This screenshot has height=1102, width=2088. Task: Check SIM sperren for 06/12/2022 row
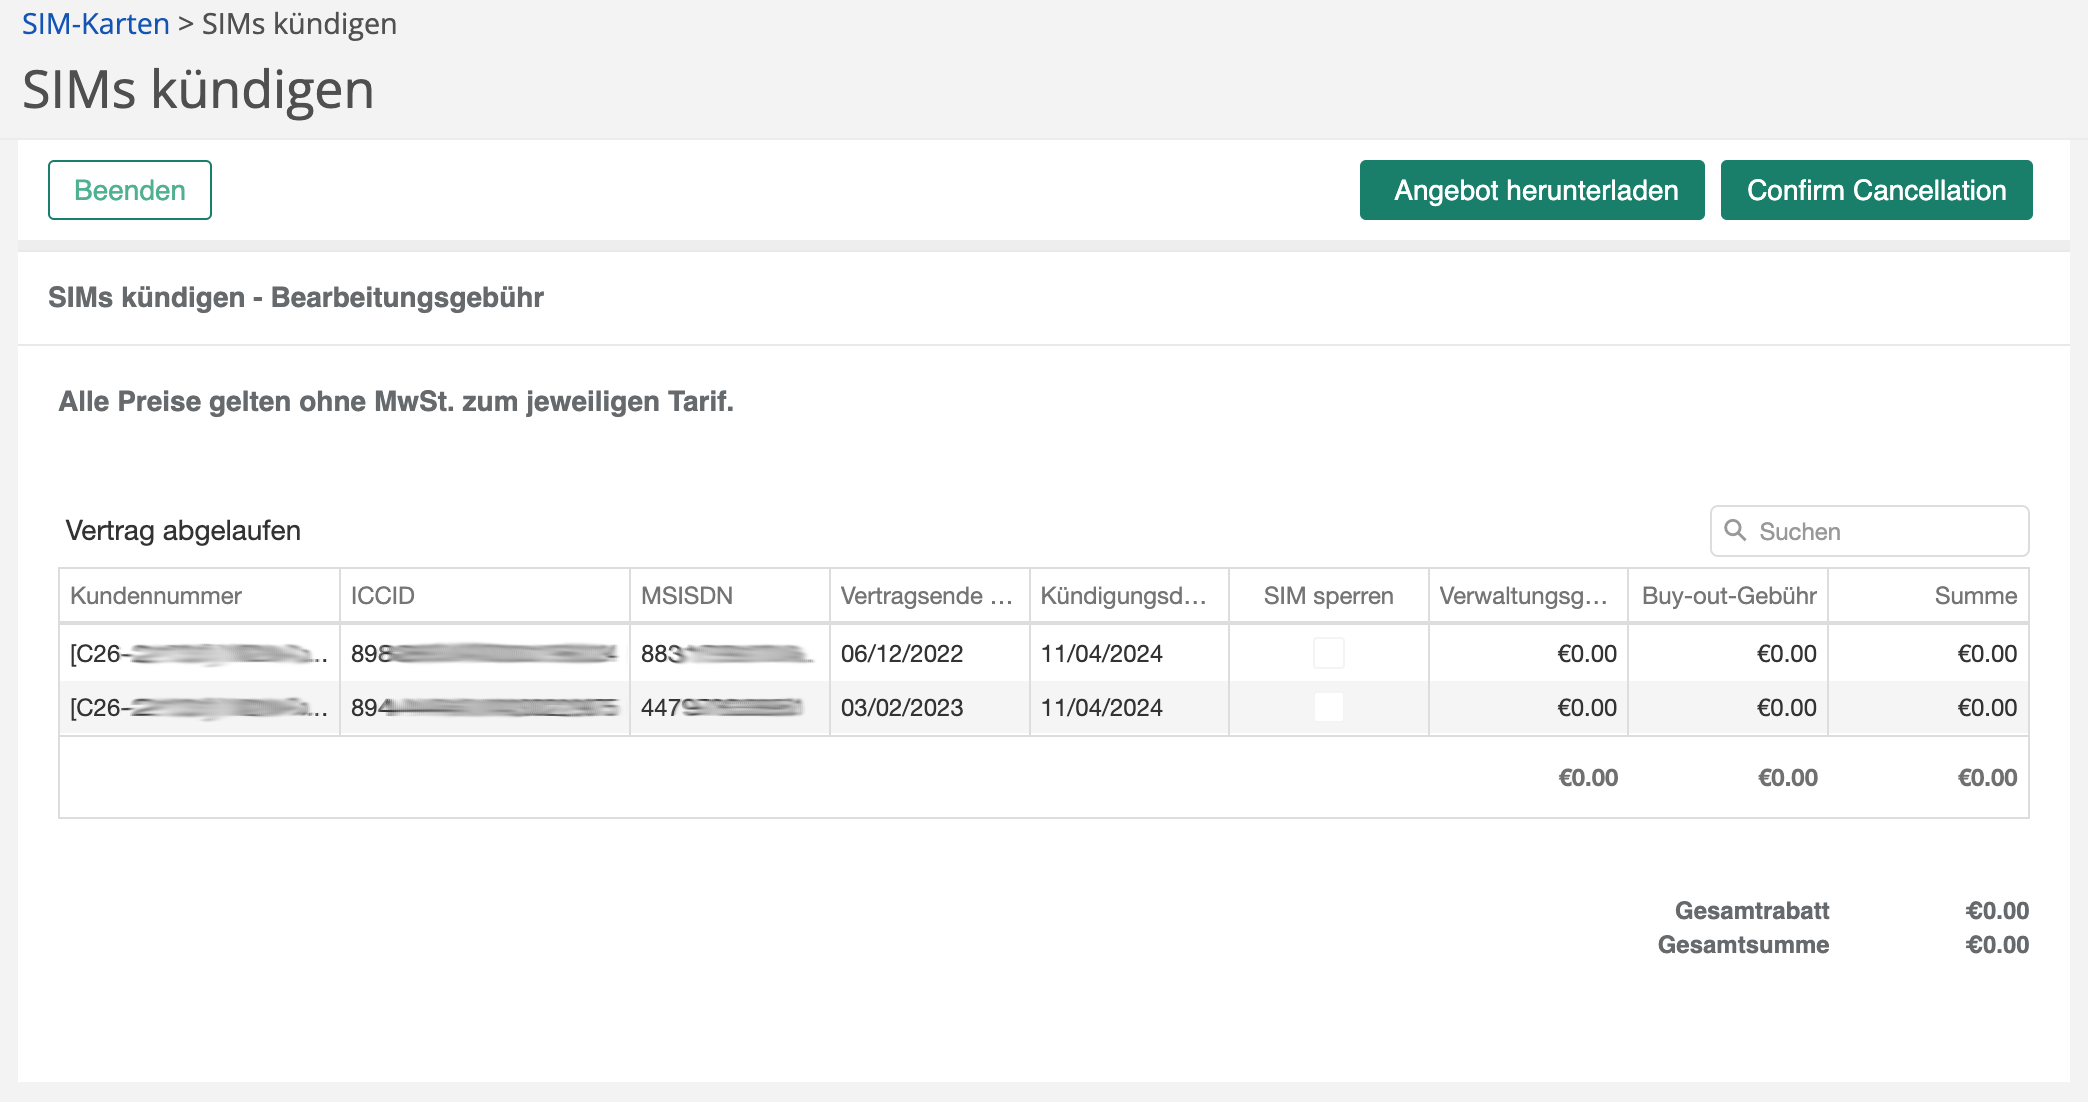click(1328, 653)
